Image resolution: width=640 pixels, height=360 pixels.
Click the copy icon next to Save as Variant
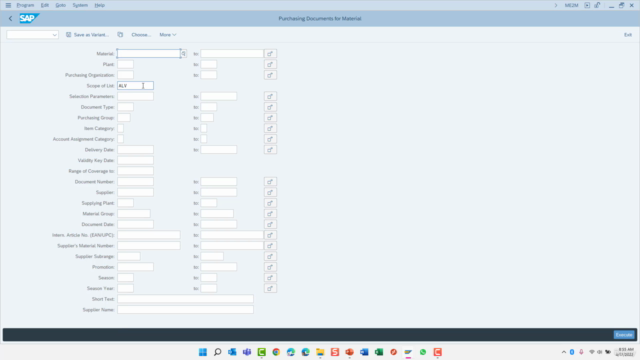(120, 35)
